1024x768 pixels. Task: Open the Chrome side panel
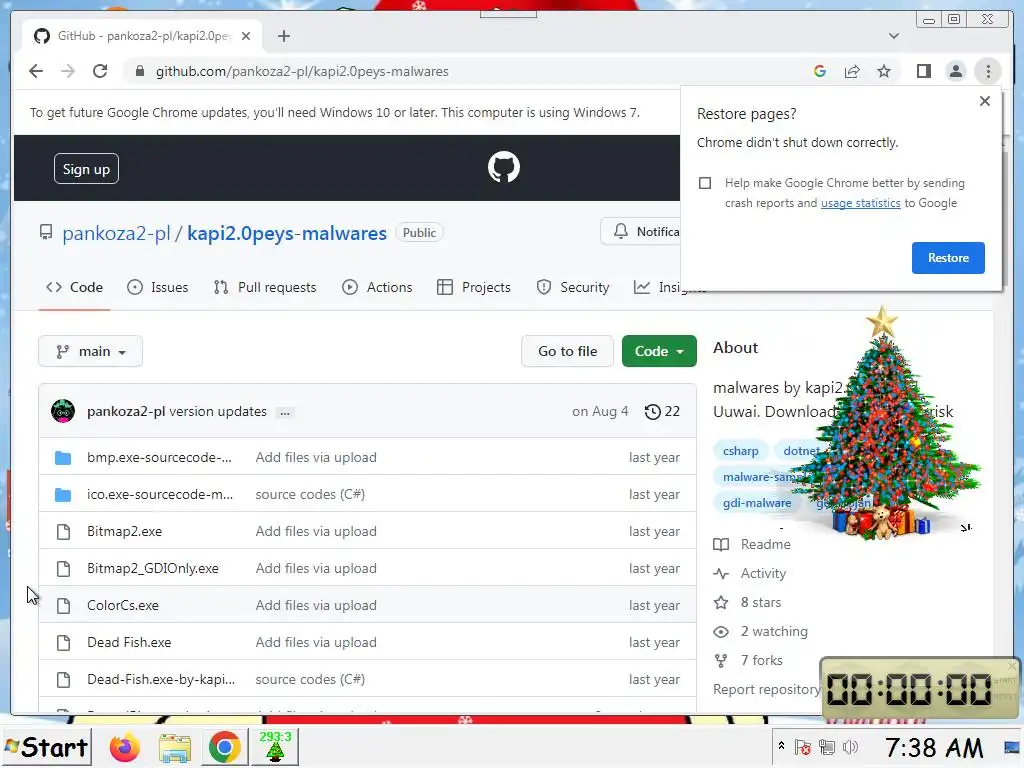coord(923,71)
